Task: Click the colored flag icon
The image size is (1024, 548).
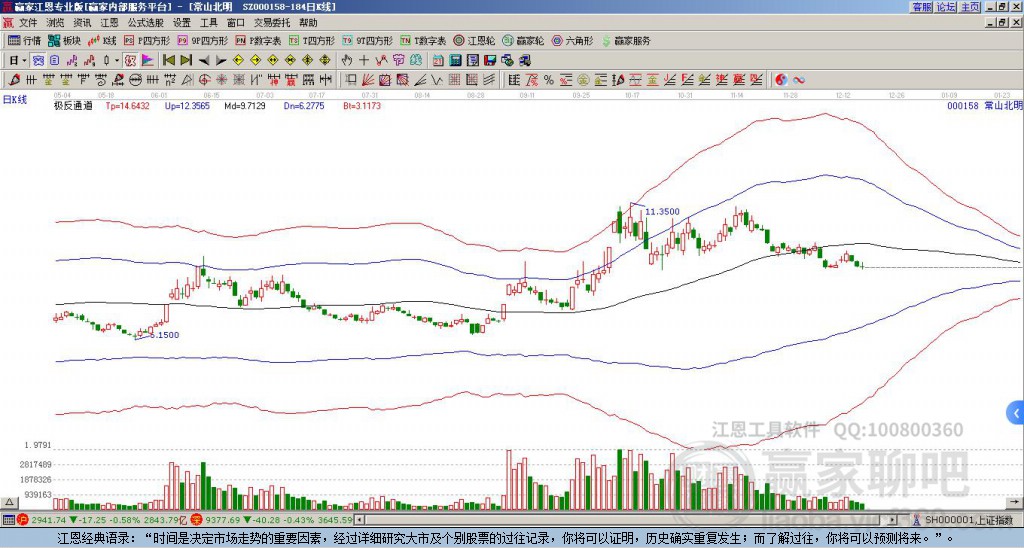Action: [148, 61]
